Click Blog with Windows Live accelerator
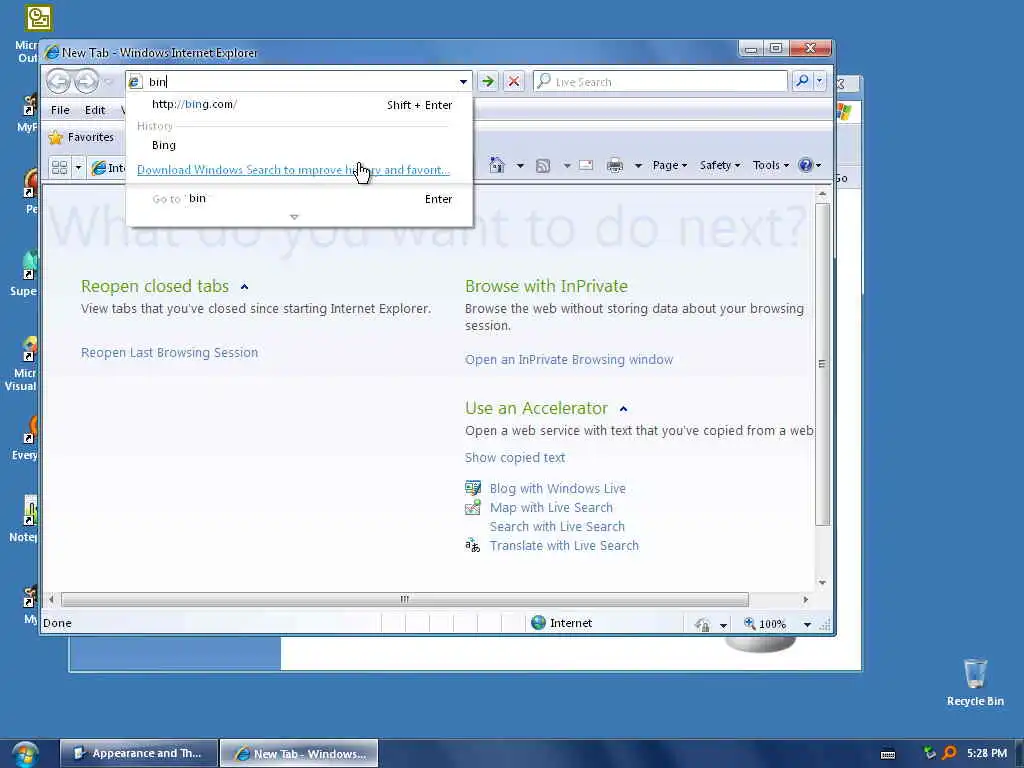Screen dimensions: 1024x768 coord(558,488)
